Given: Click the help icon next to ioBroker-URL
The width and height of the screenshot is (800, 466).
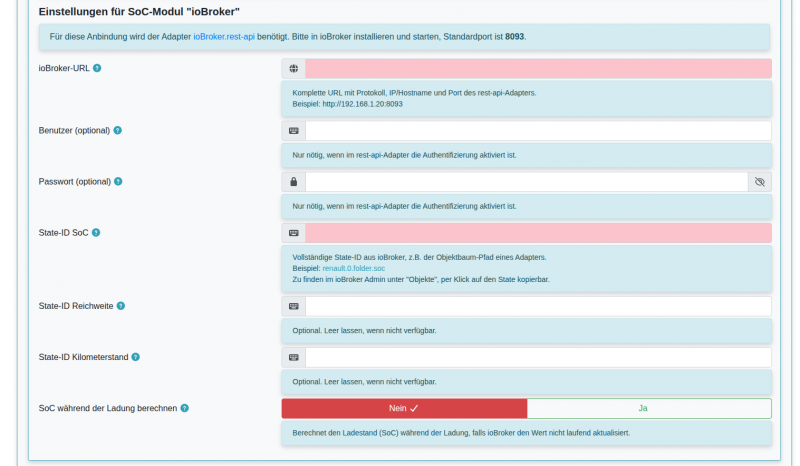Looking at the screenshot, I should tap(97, 68).
